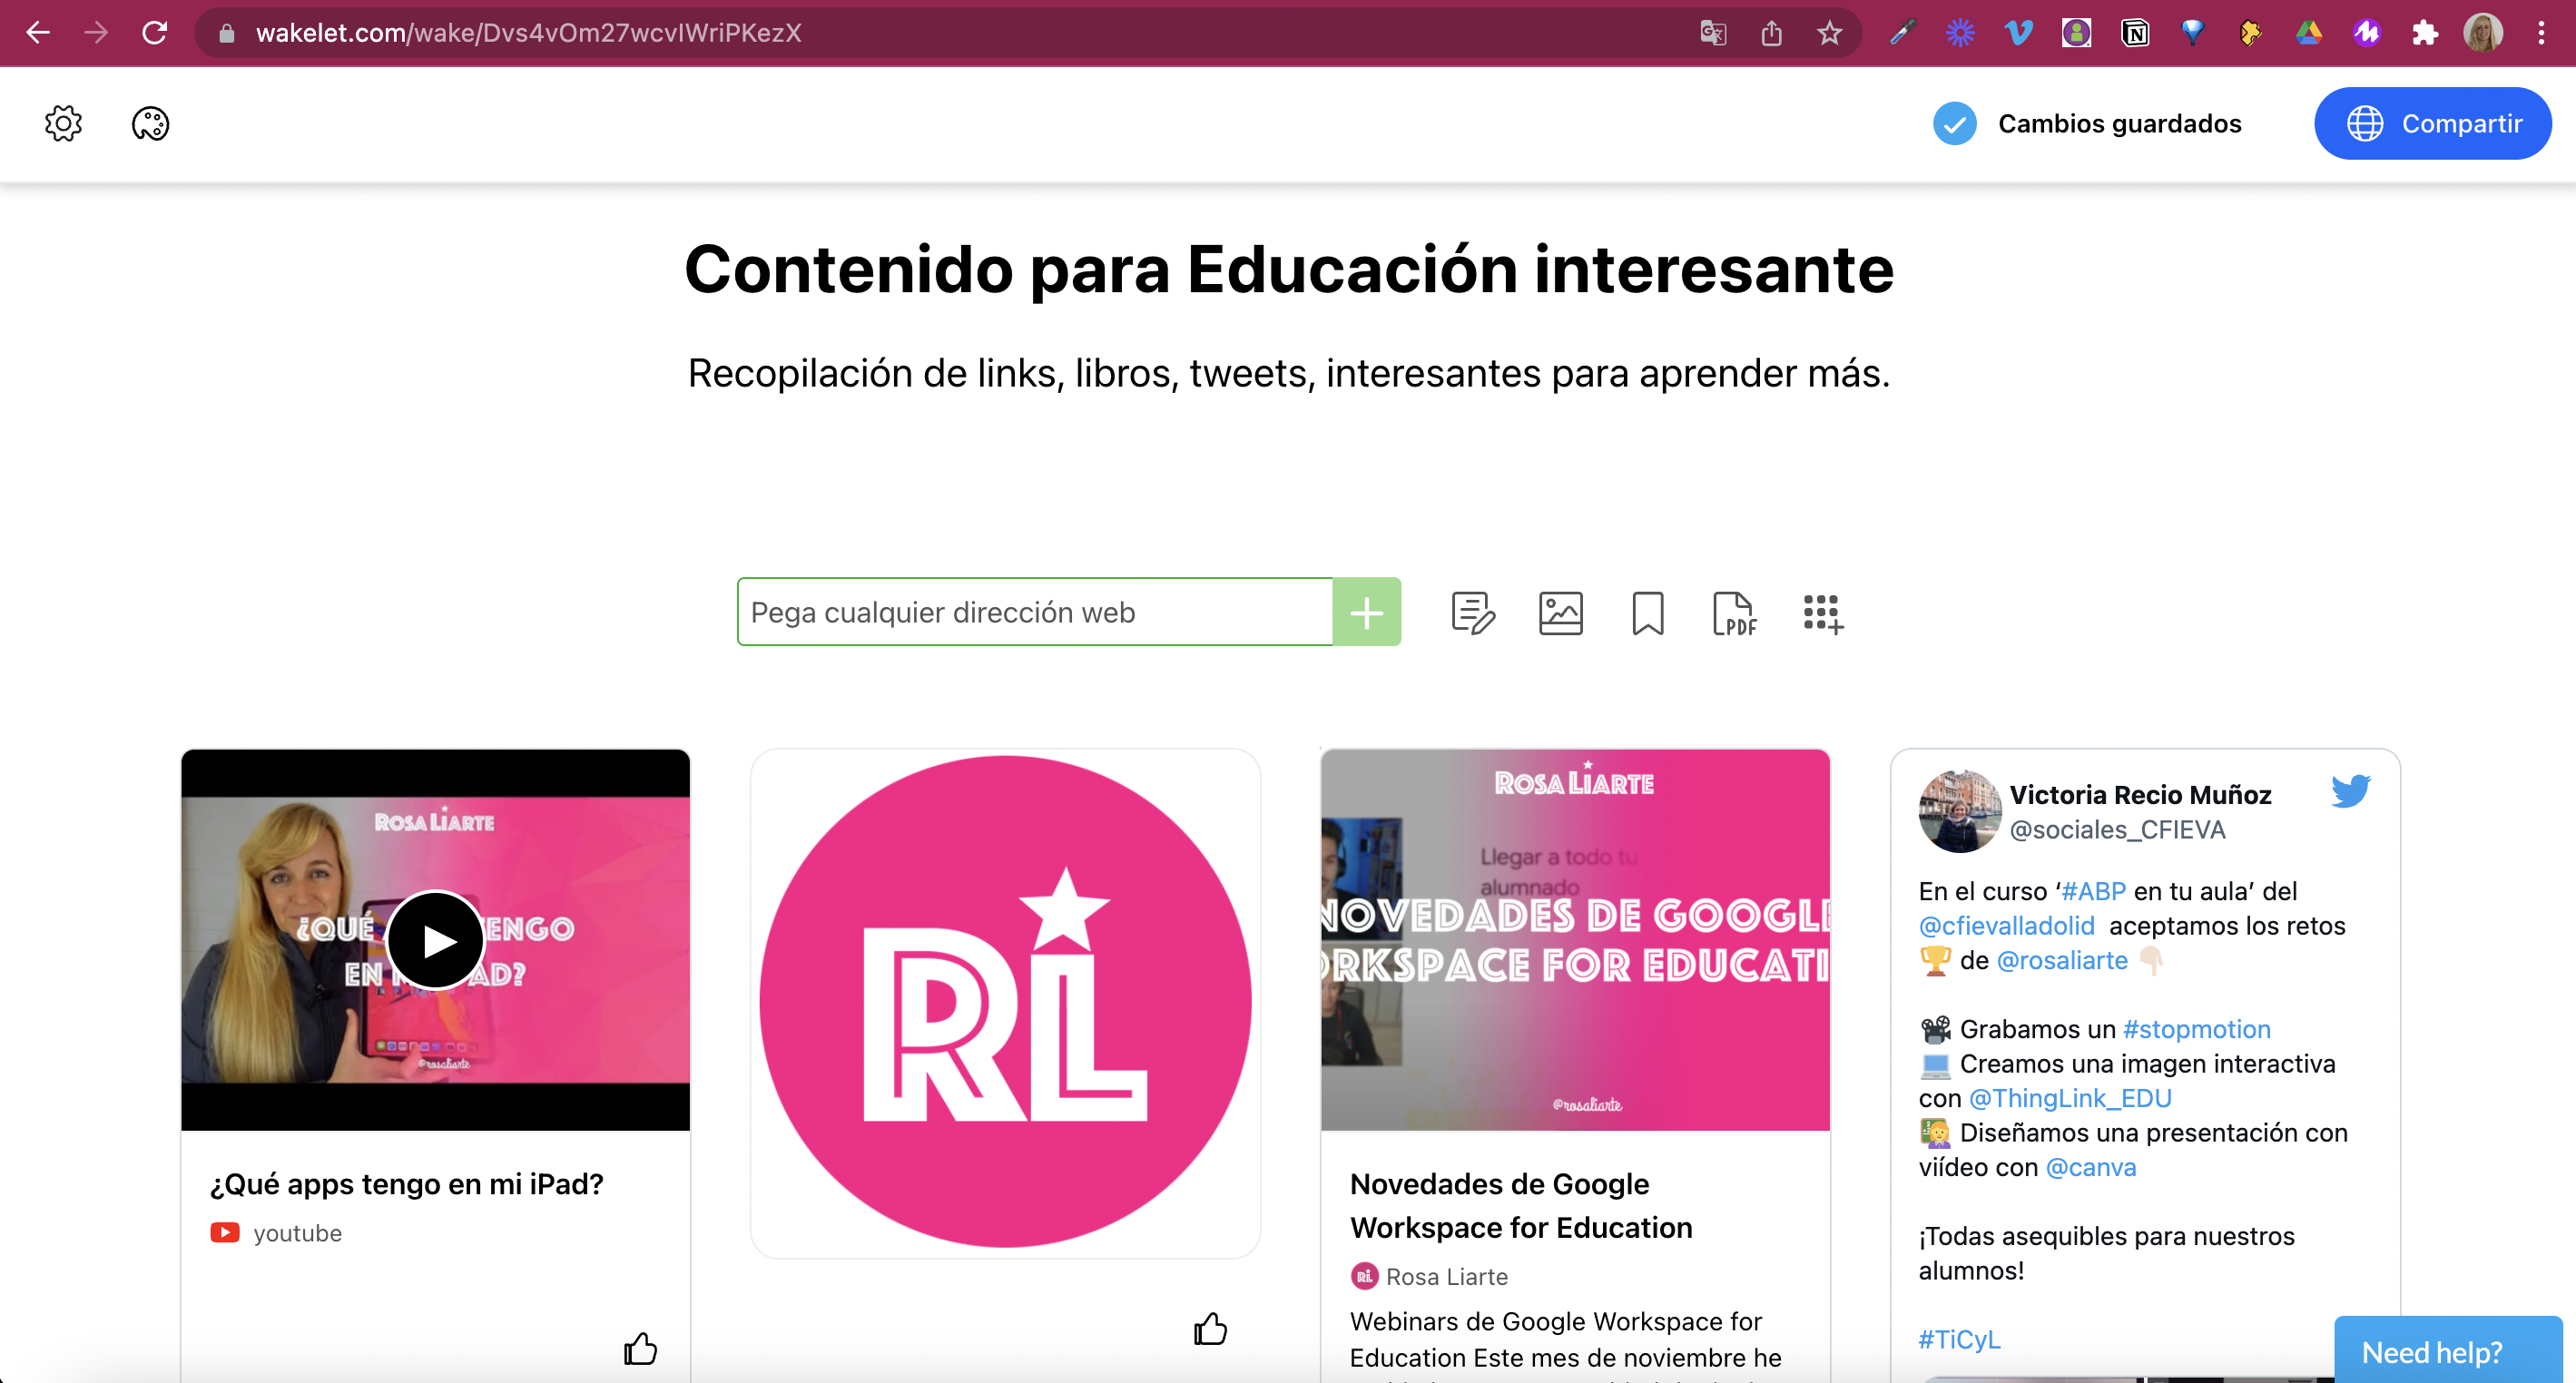This screenshot has width=2576, height=1383.
Task: Select the youtube label on the iPad card
Action: click(297, 1232)
